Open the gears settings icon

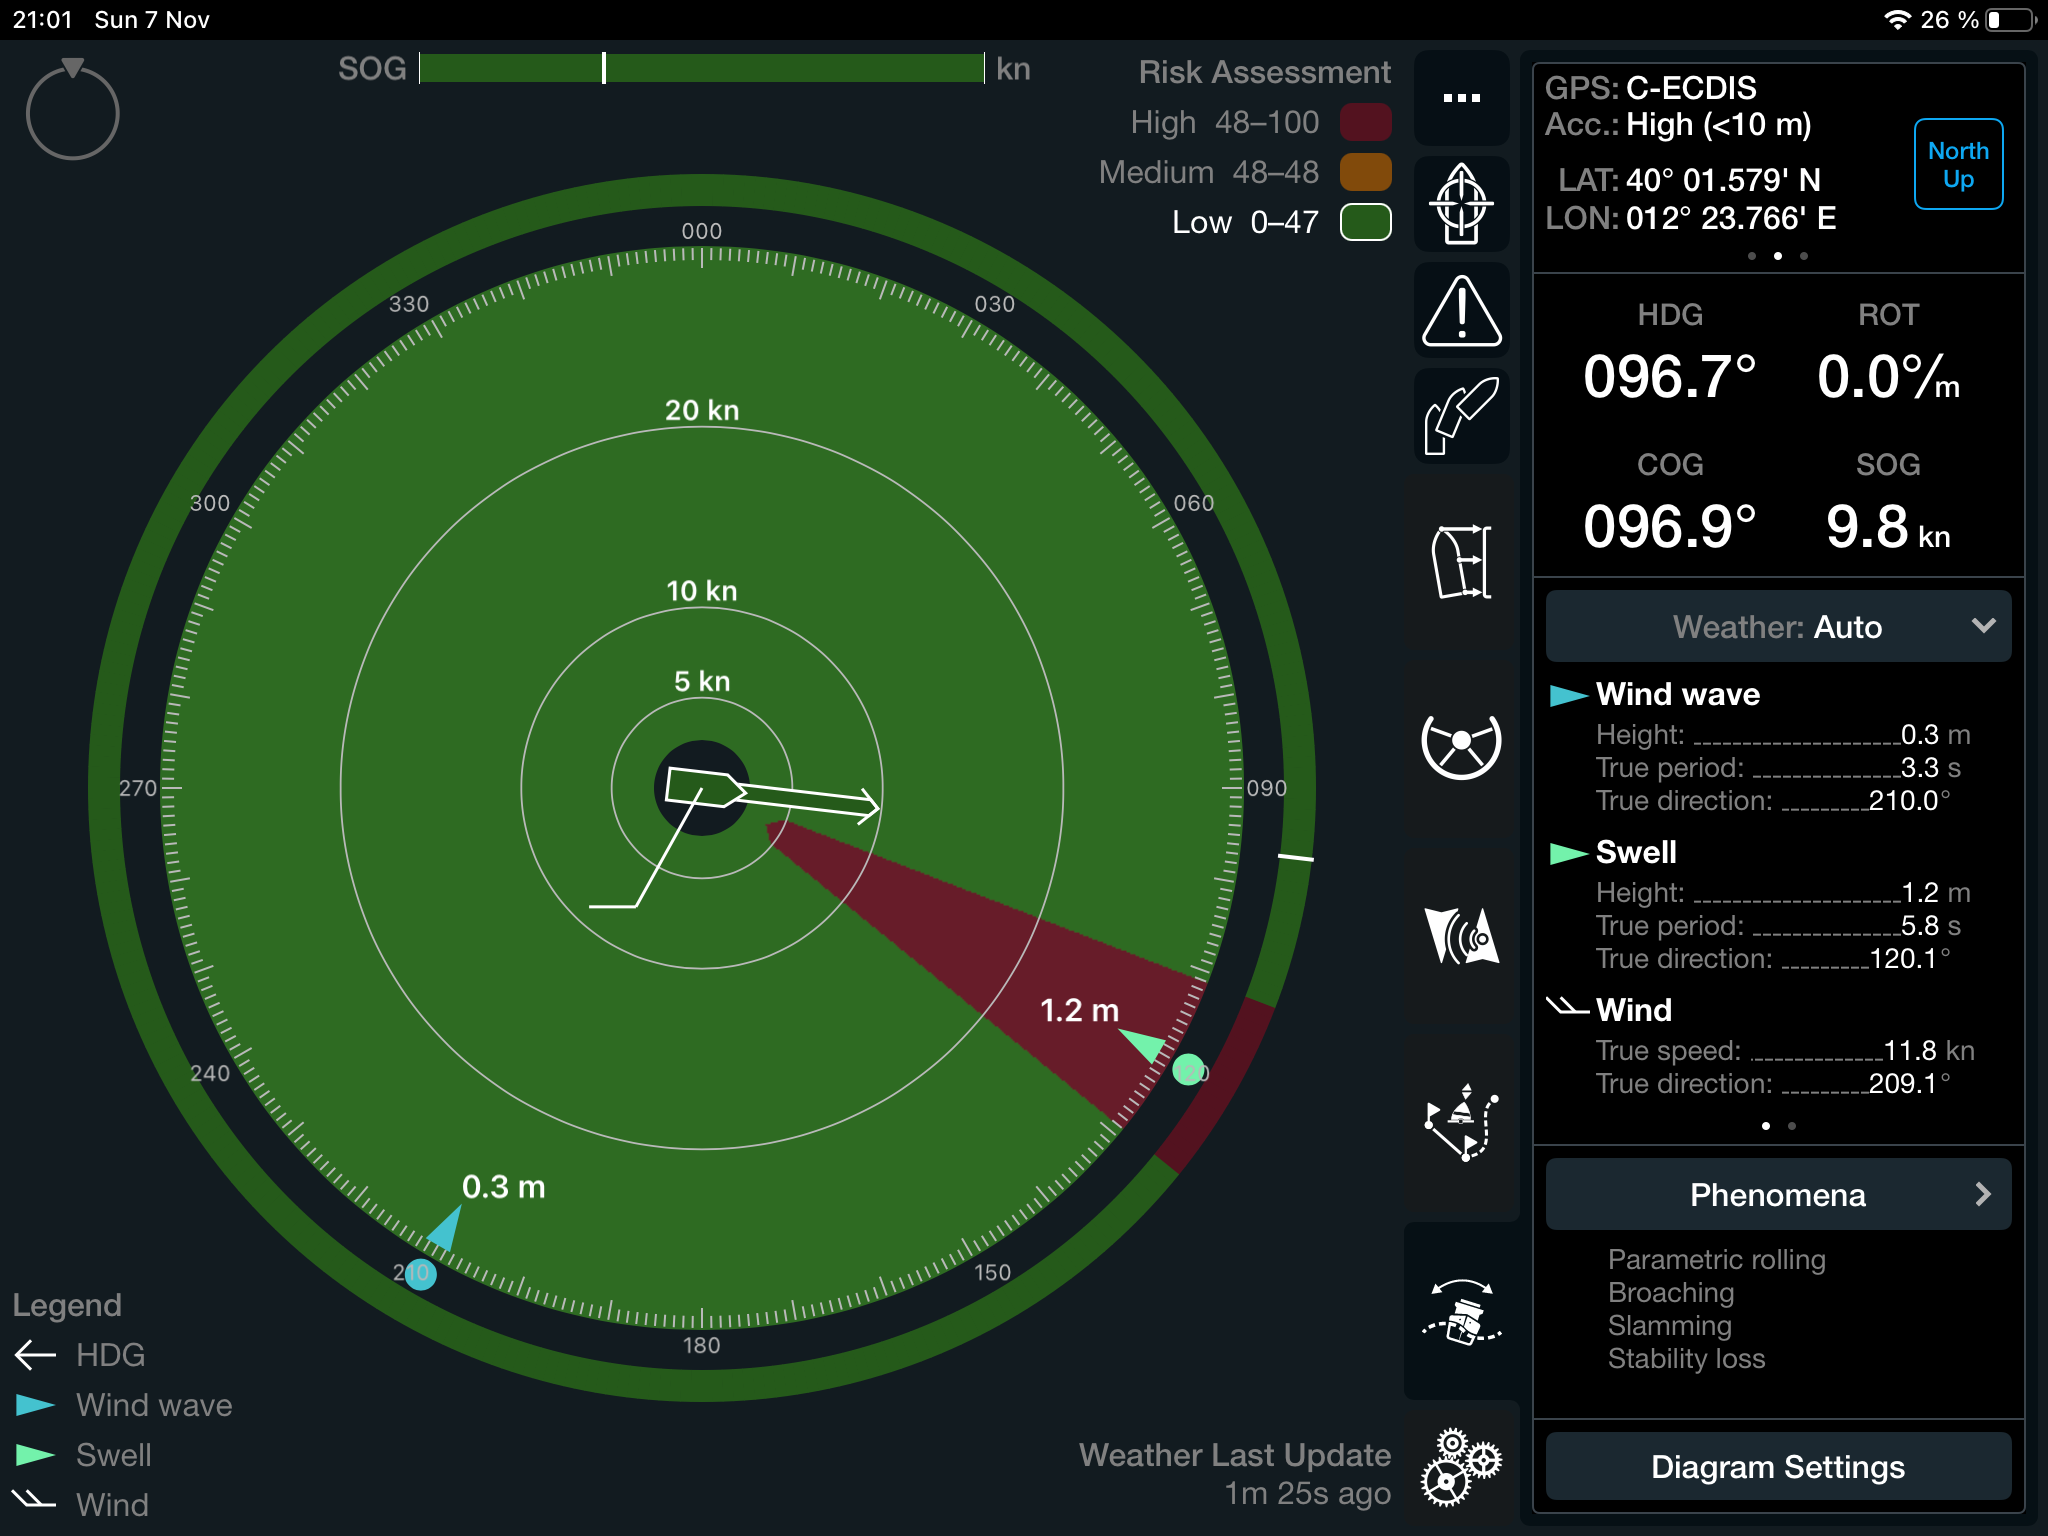tap(1461, 1466)
